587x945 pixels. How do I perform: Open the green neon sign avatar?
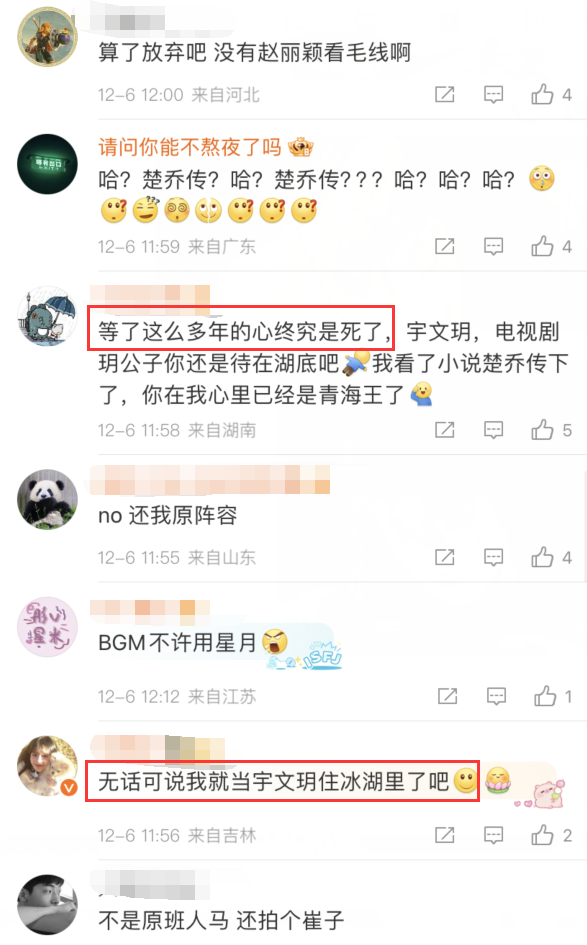(47, 164)
